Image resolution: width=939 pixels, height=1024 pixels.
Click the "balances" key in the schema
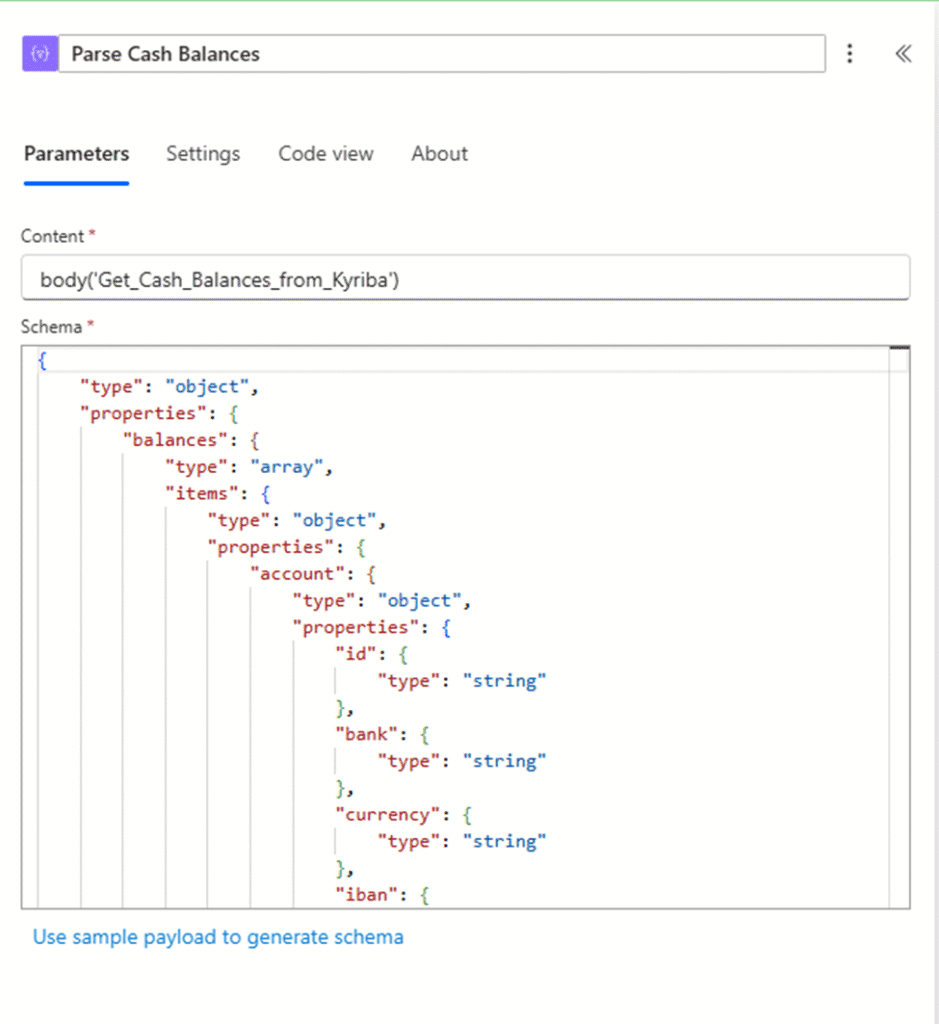(169, 440)
